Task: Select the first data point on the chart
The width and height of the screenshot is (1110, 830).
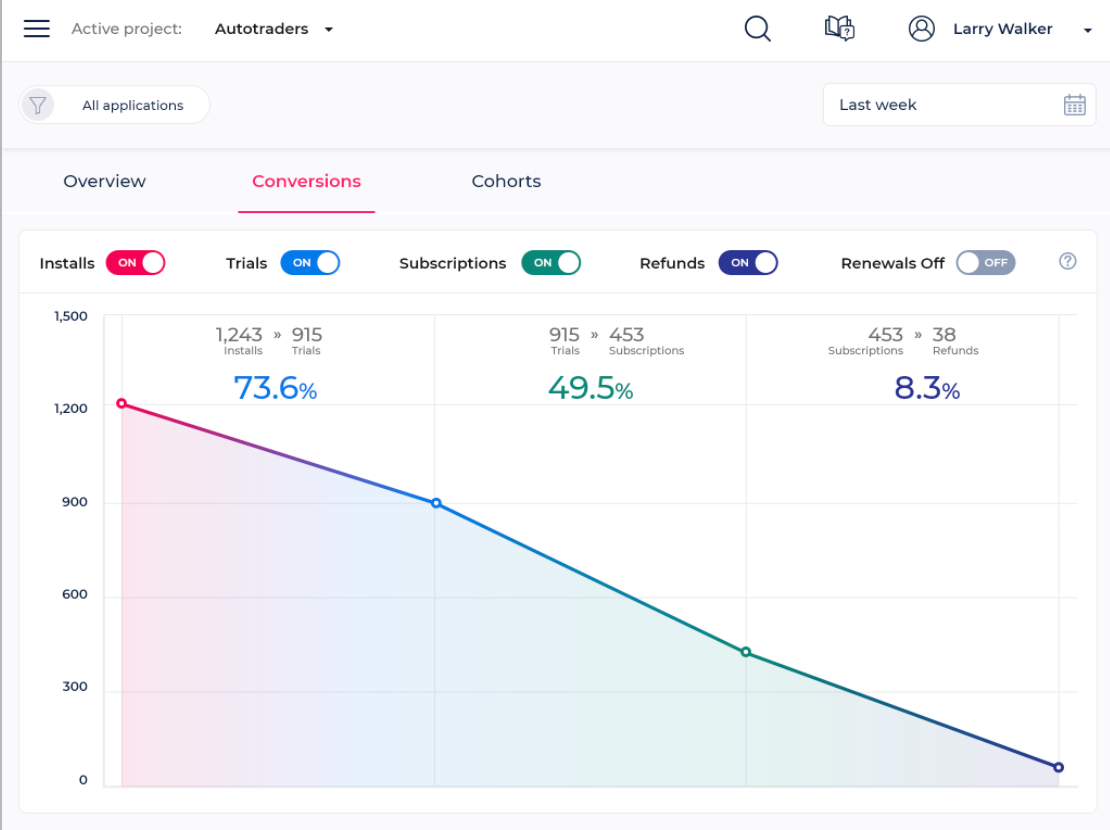Action: [121, 403]
